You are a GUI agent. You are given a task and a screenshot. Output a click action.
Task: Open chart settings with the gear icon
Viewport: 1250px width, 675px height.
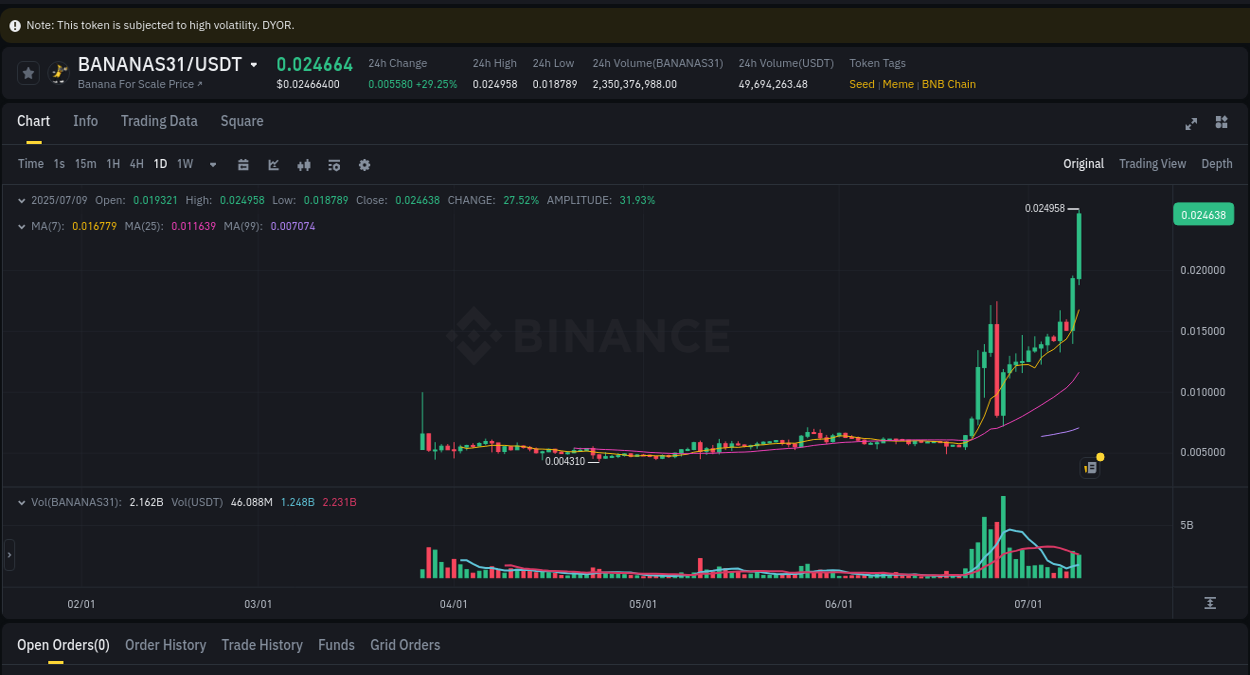[364, 164]
